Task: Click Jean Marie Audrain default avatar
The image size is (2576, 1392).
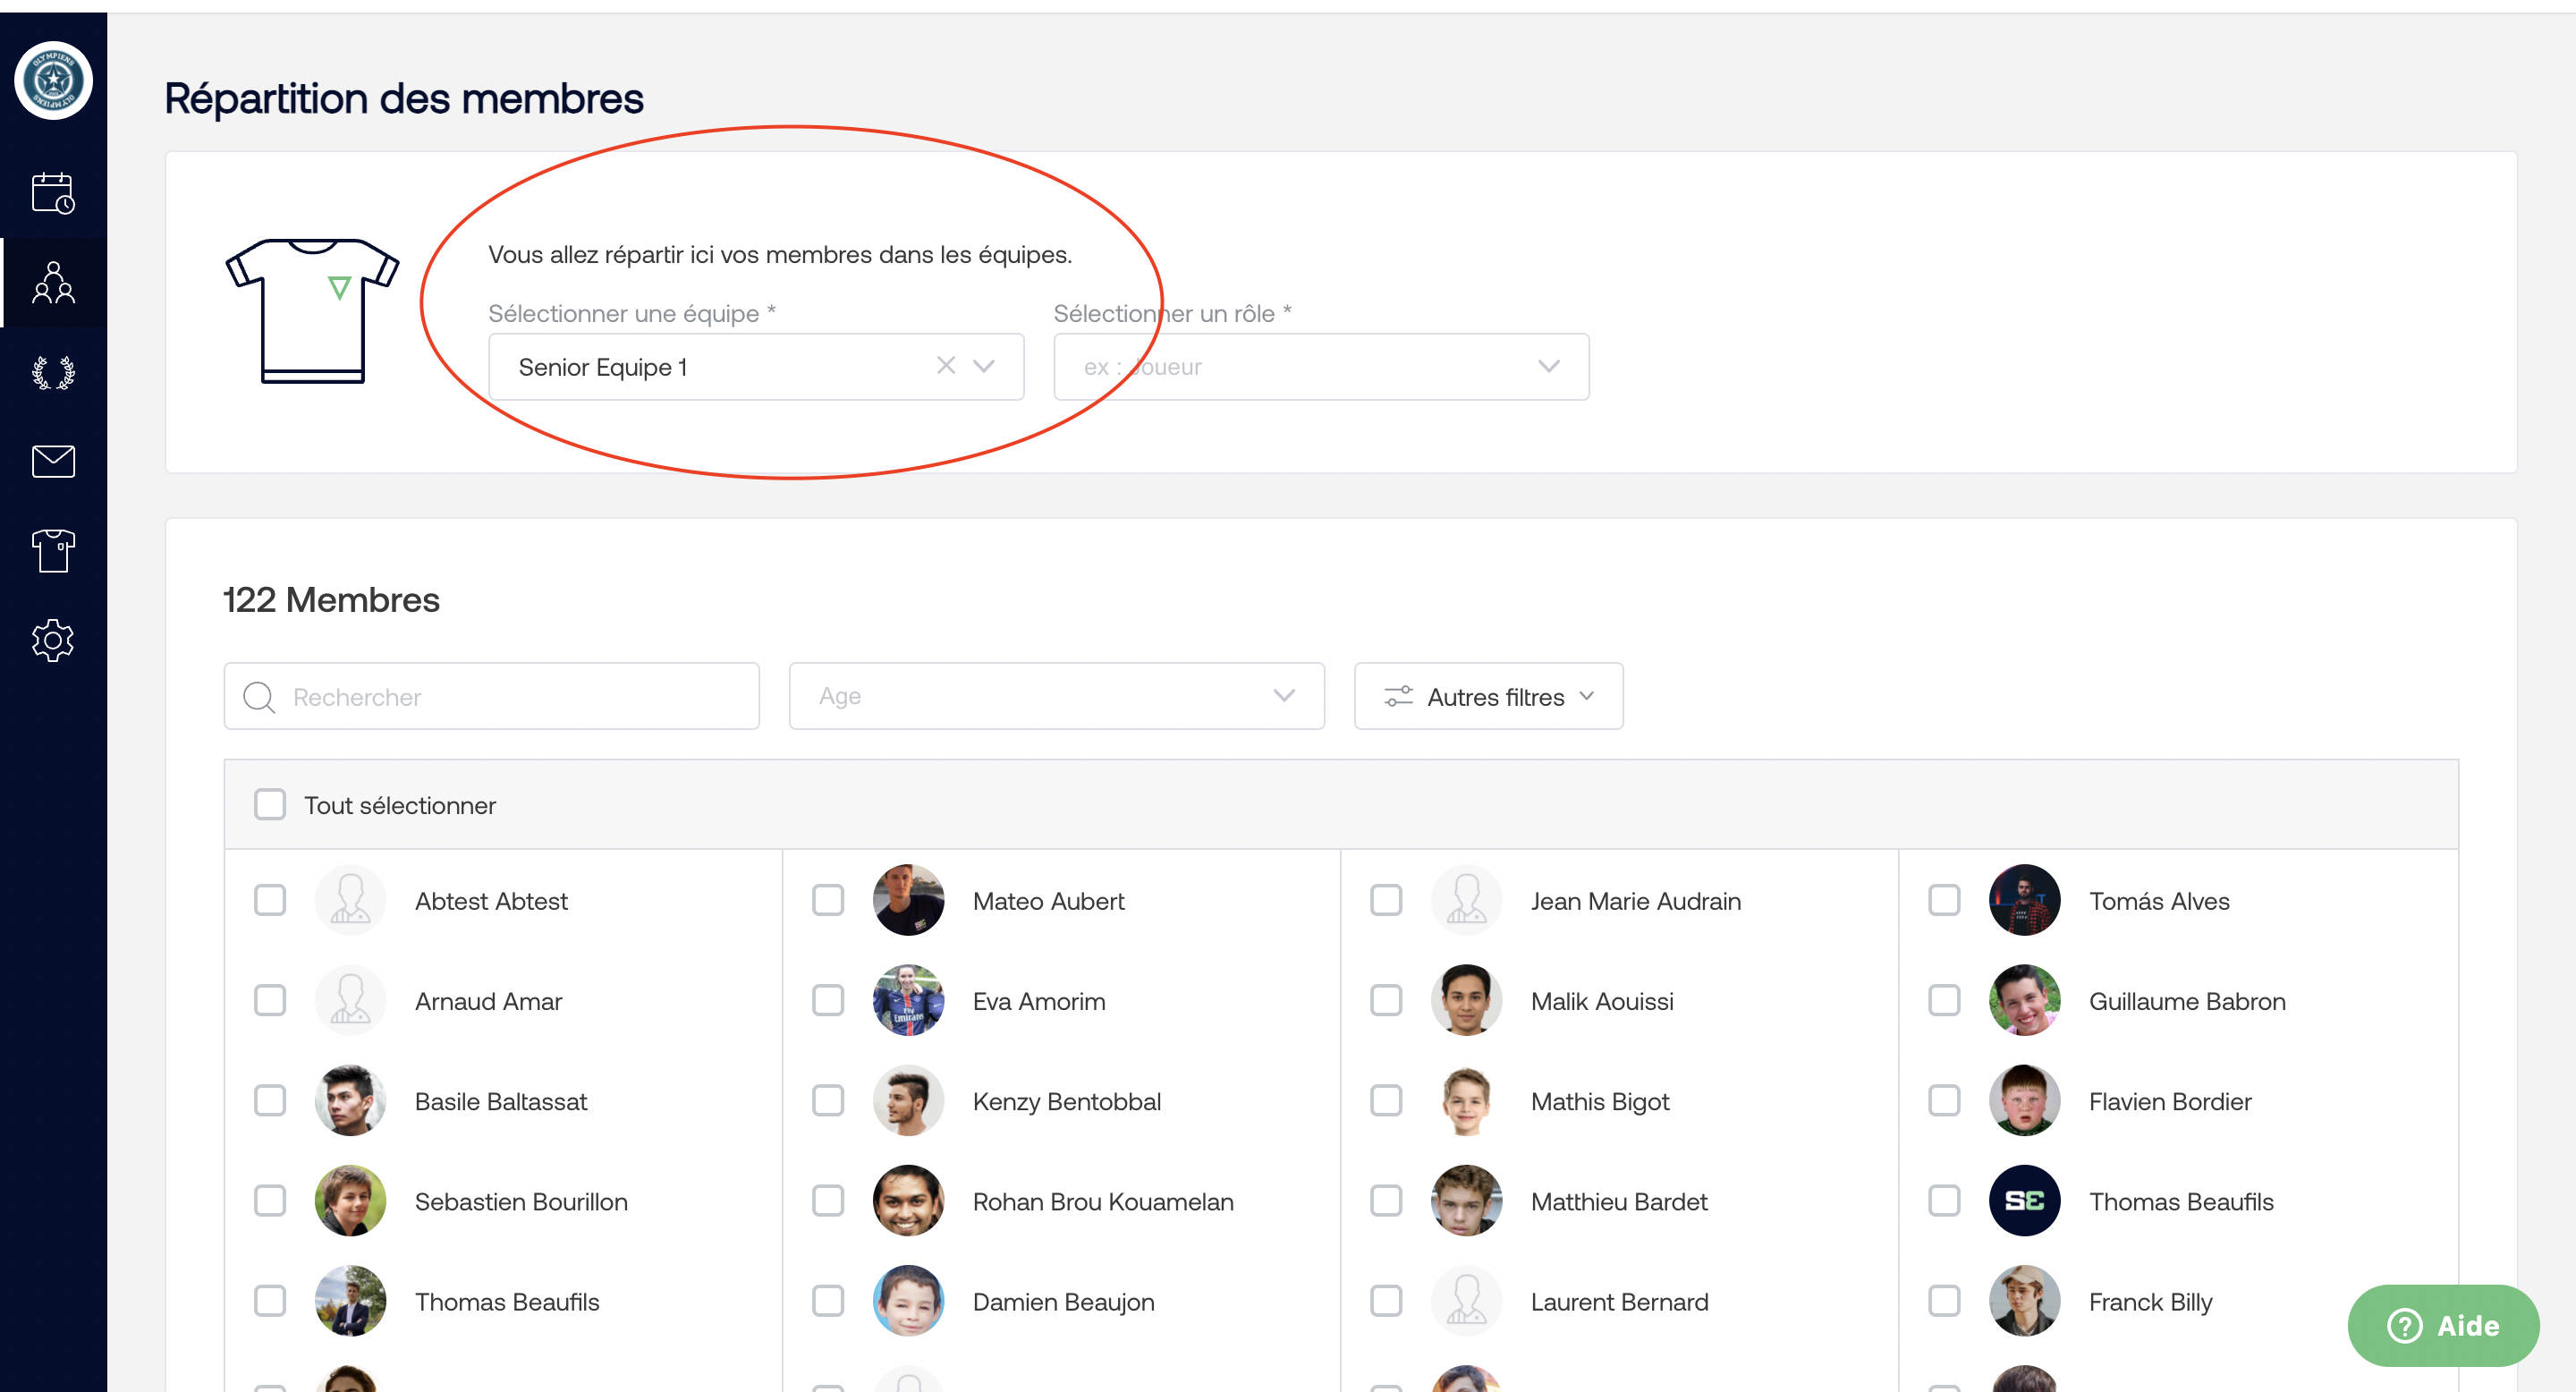Action: pos(1467,900)
